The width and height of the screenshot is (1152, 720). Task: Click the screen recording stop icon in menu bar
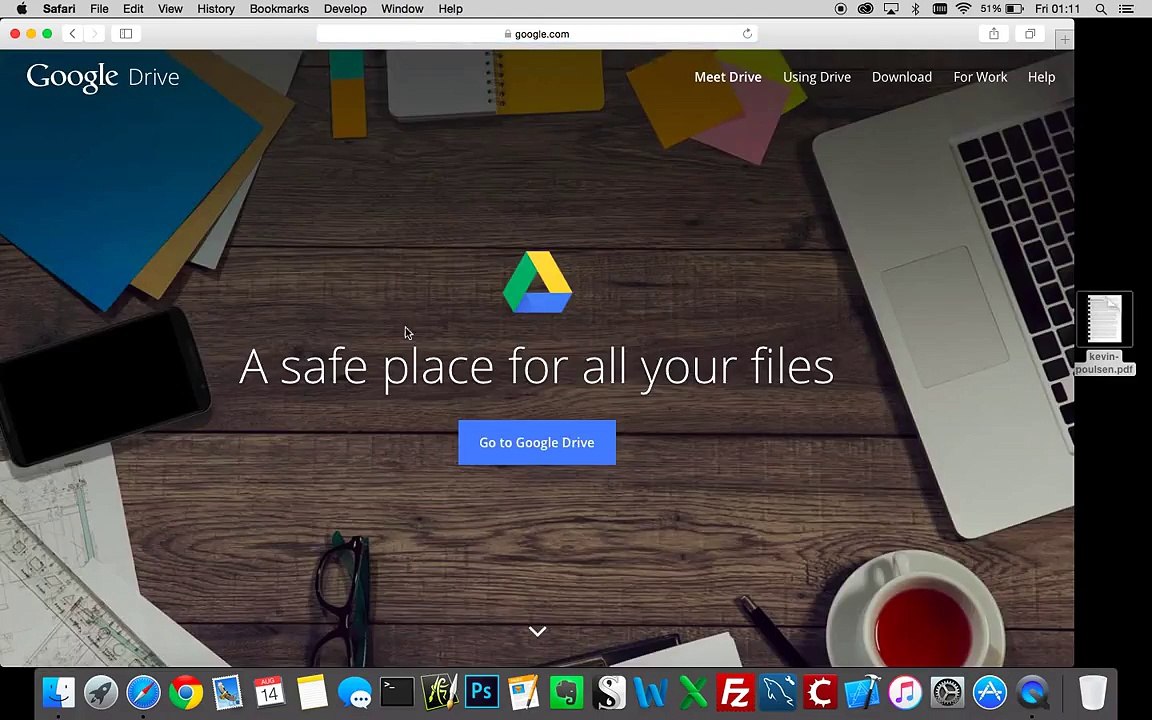pyautogui.click(x=840, y=9)
